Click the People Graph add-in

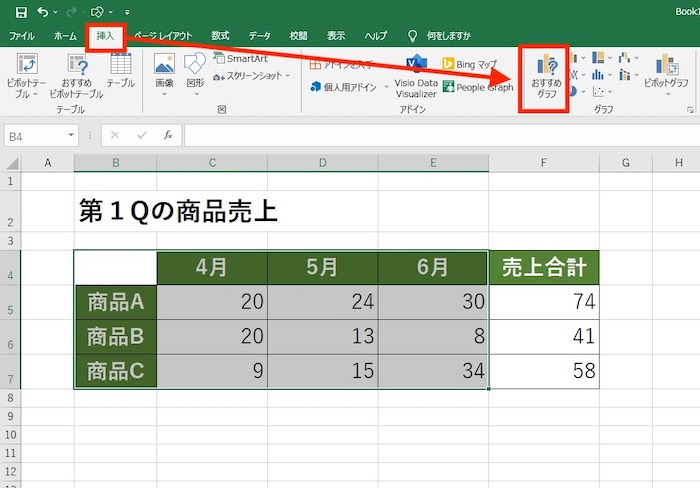tap(478, 87)
